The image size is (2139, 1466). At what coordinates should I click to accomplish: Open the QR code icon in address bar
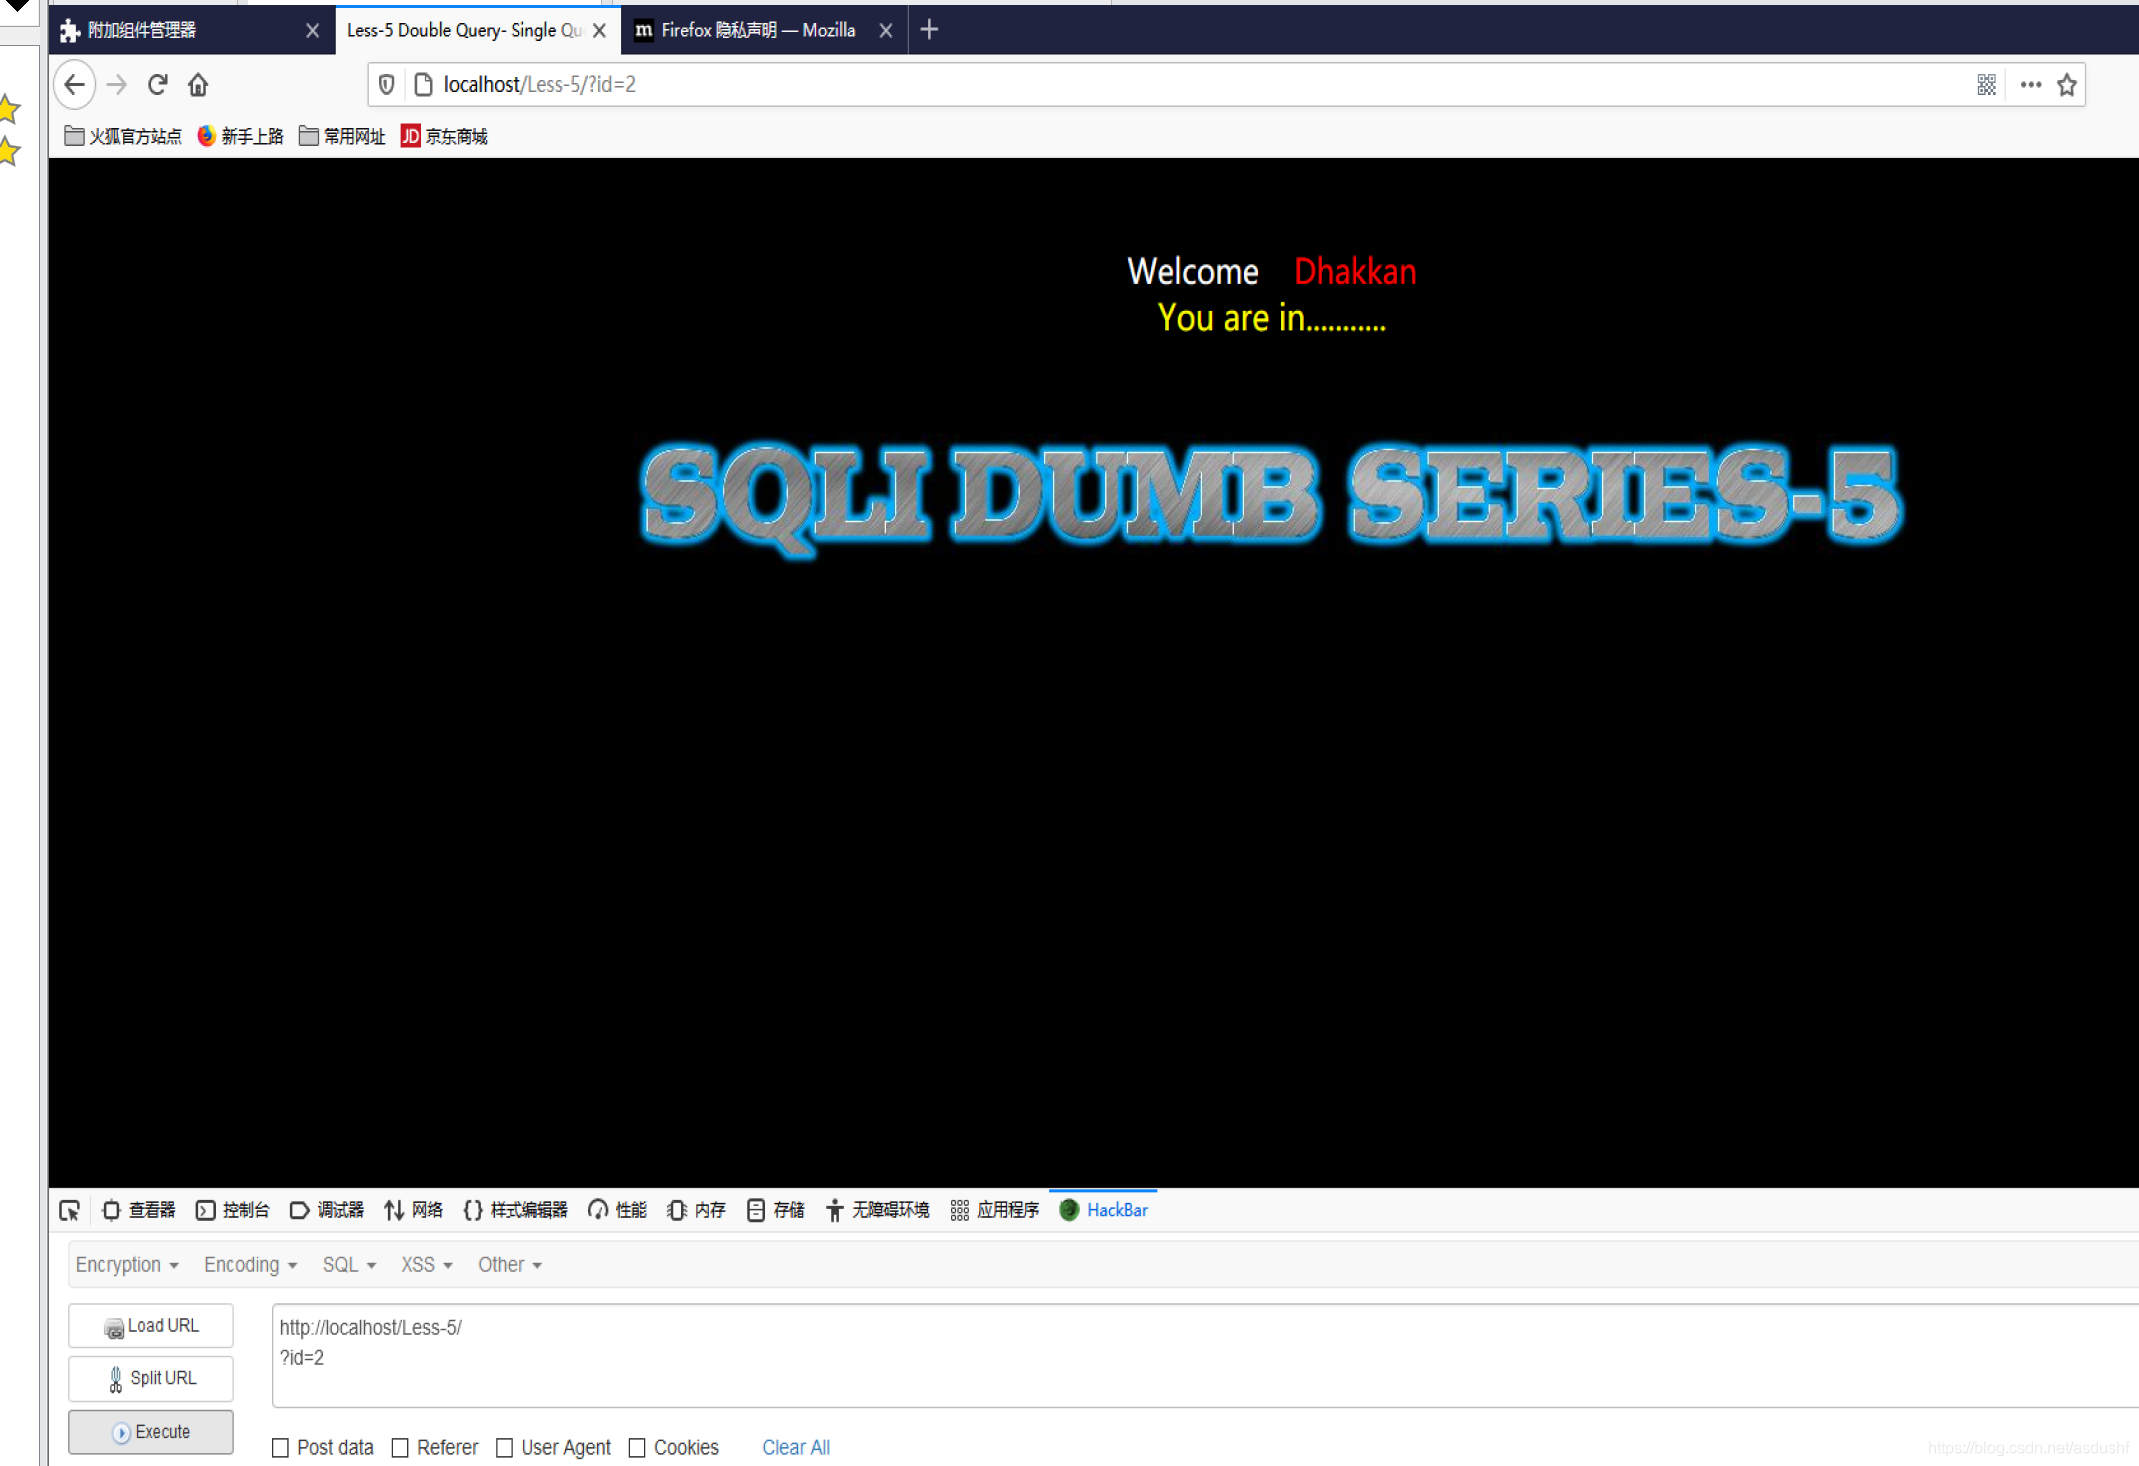tap(1986, 85)
